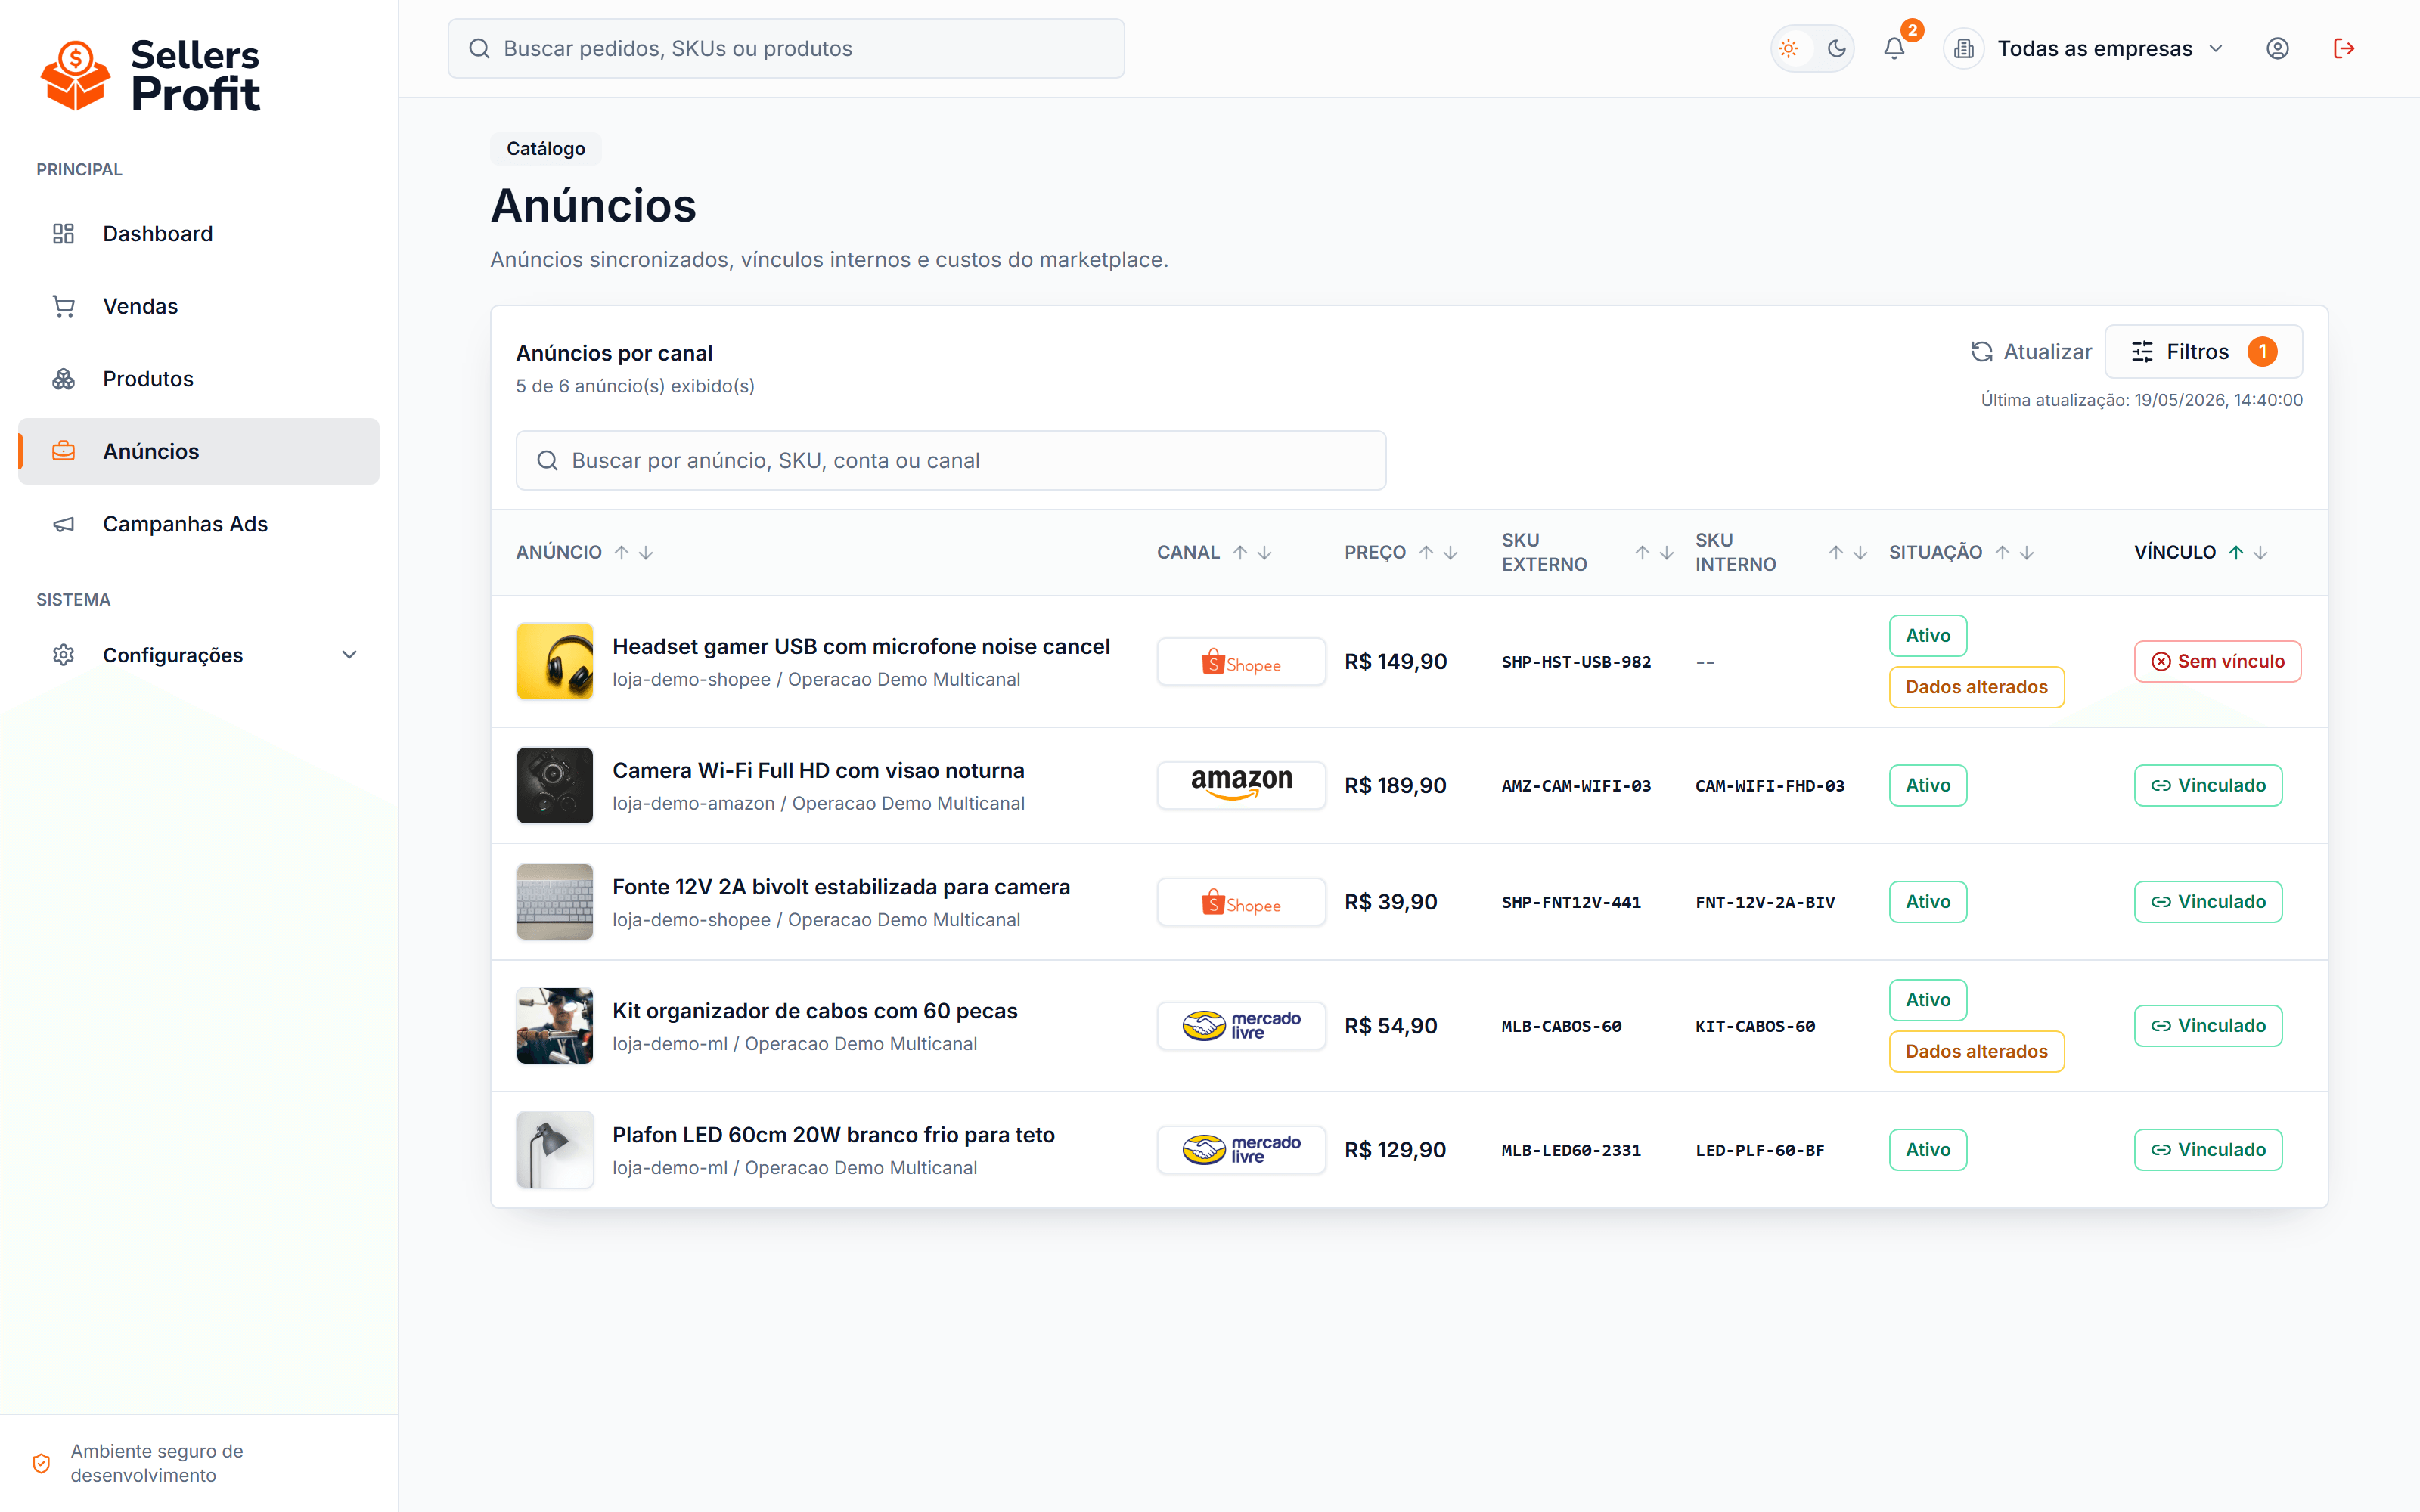
Task: Click Ativo badge on Camera Wi-Fi row
Action: [1928, 785]
